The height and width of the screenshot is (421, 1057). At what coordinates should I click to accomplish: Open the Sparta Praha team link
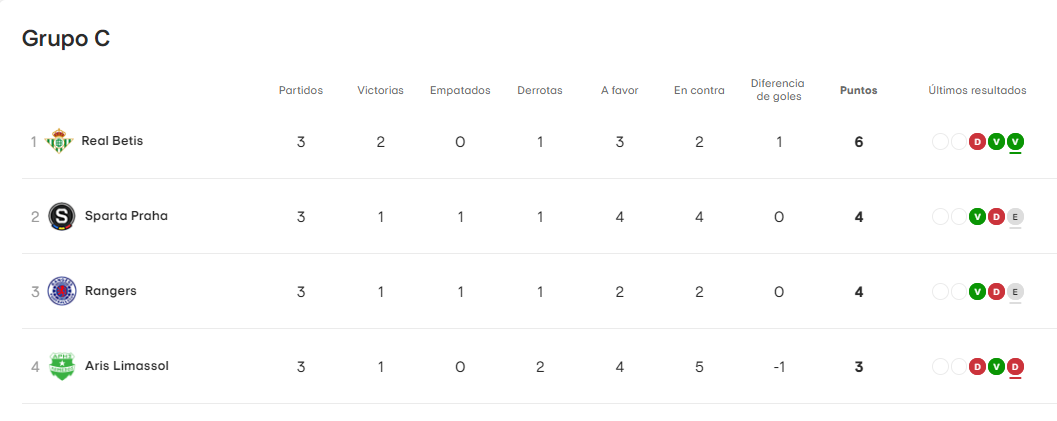[x=126, y=216]
